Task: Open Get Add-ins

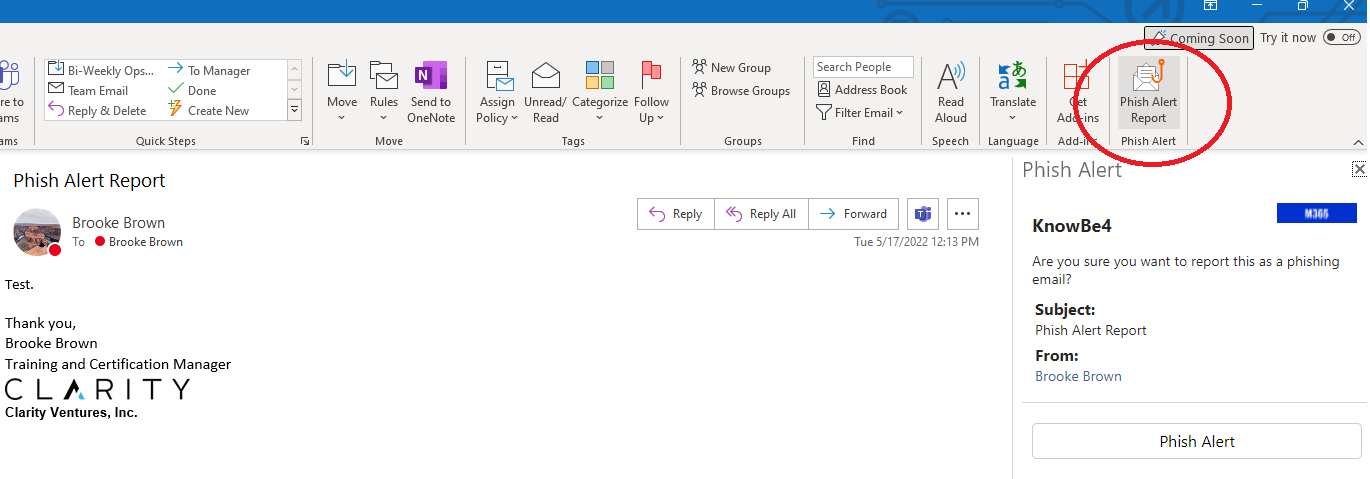Action: click(x=1077, y=93)
